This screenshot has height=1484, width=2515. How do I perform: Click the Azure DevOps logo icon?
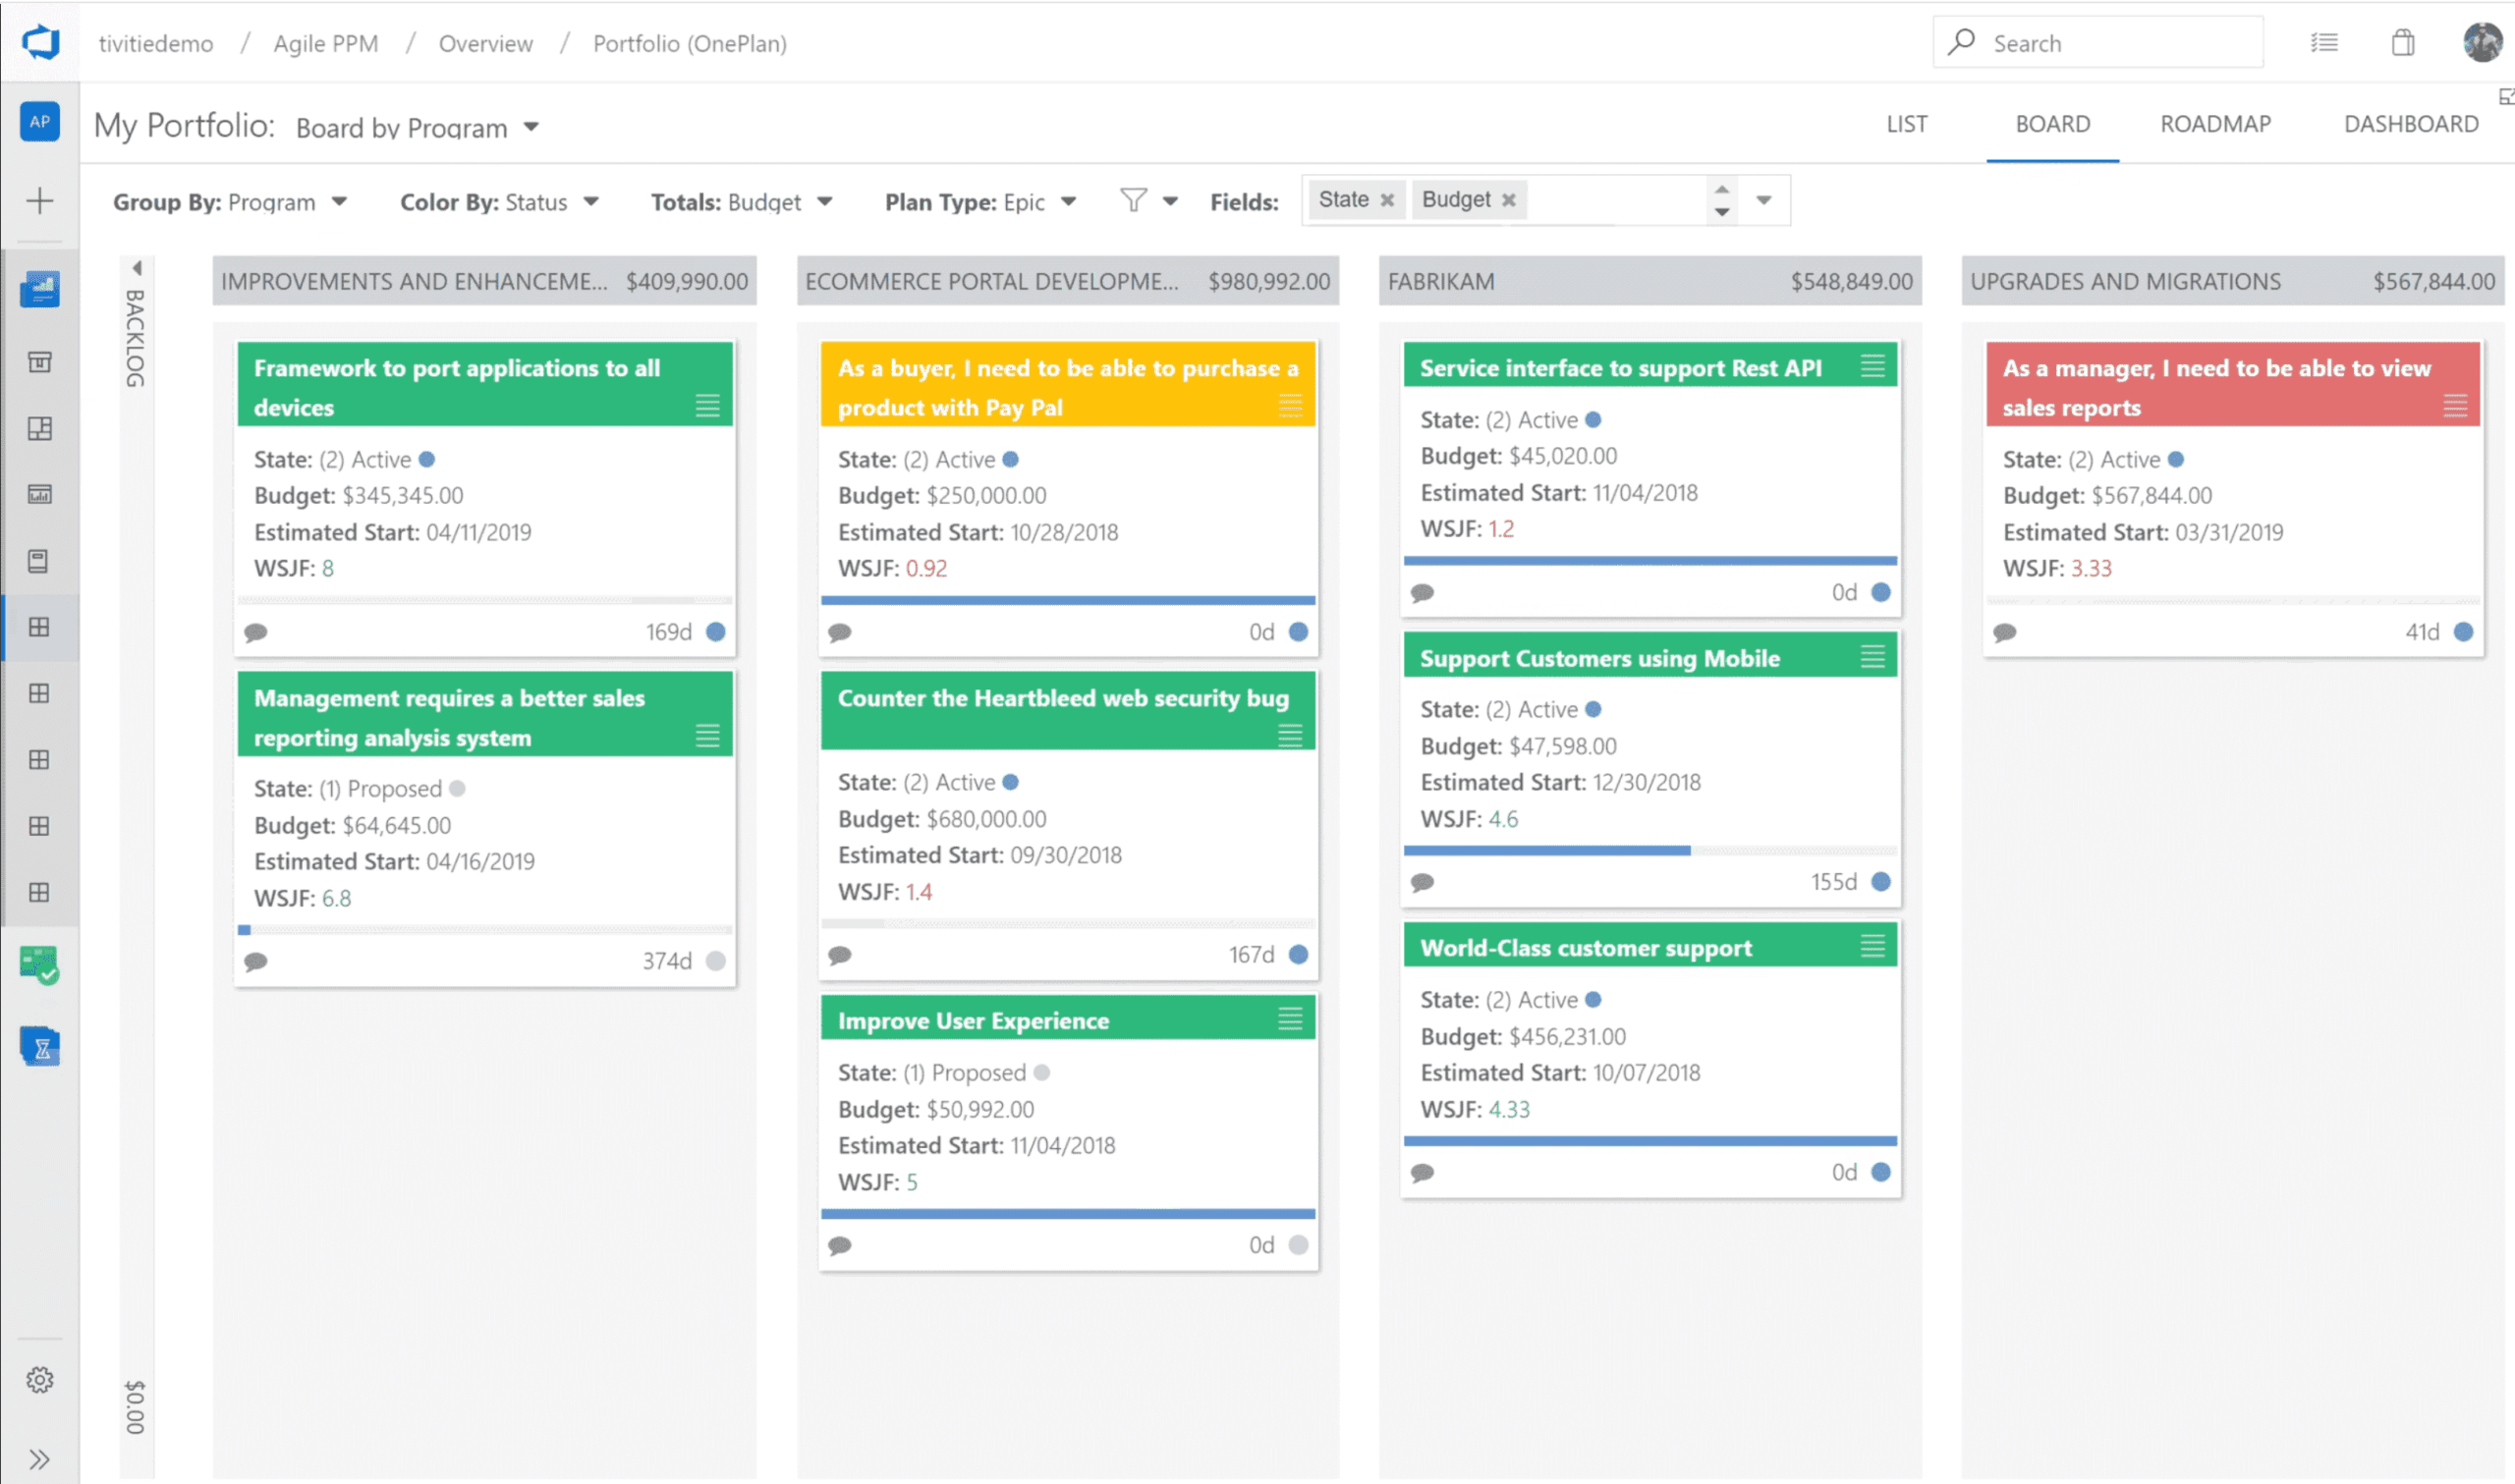41,43
